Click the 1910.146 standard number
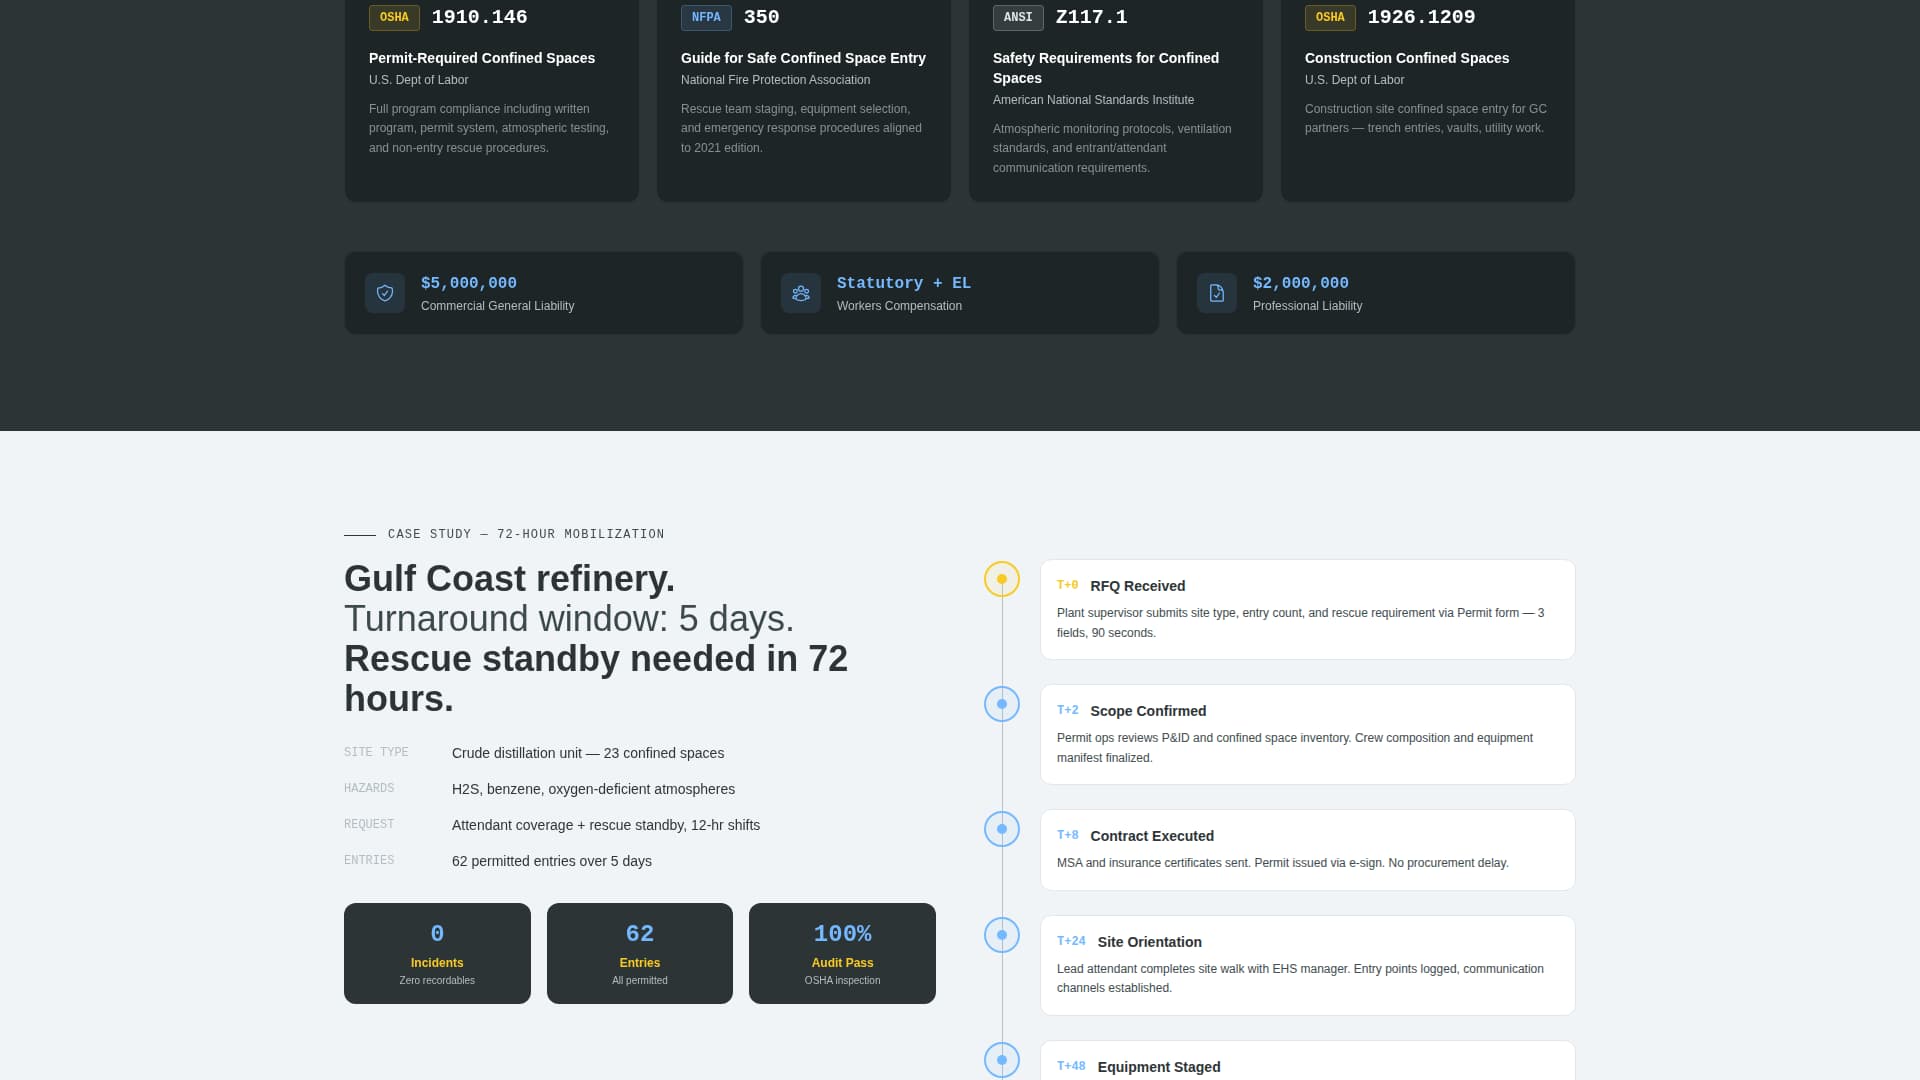 tap(479, 17)
